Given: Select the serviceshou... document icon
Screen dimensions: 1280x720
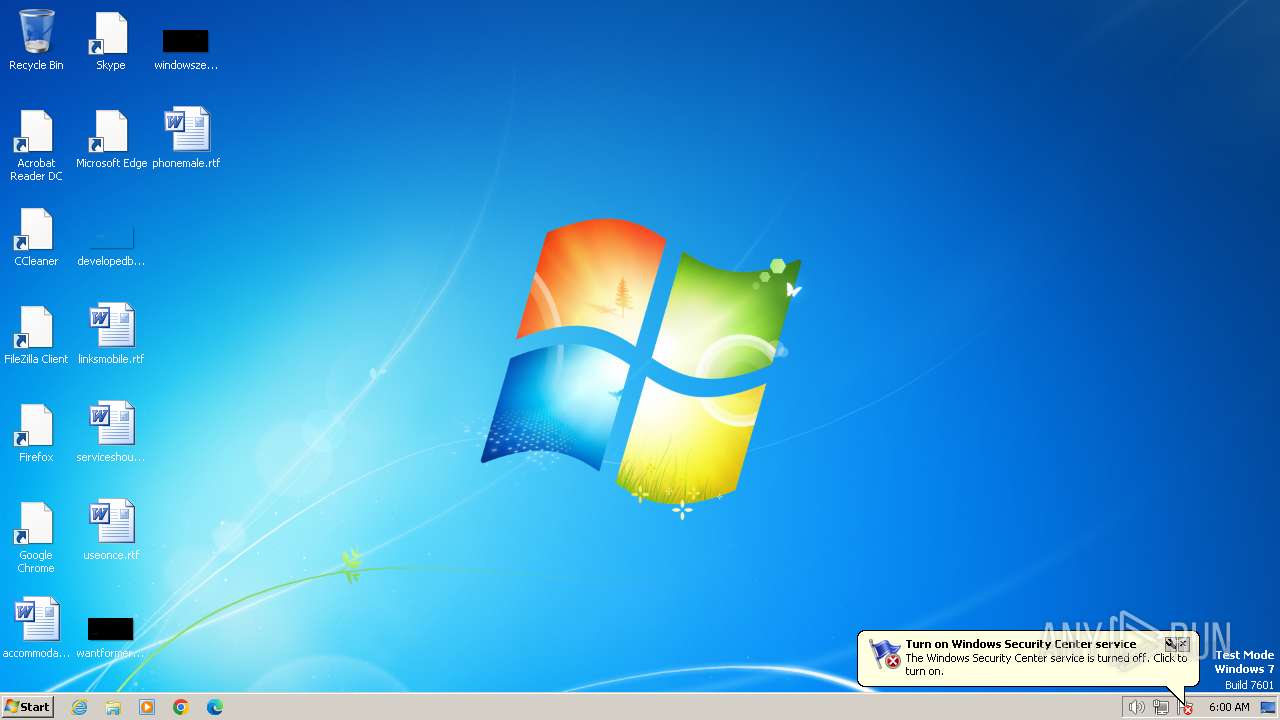Looking at the screenshot, I should click(111, 433).
